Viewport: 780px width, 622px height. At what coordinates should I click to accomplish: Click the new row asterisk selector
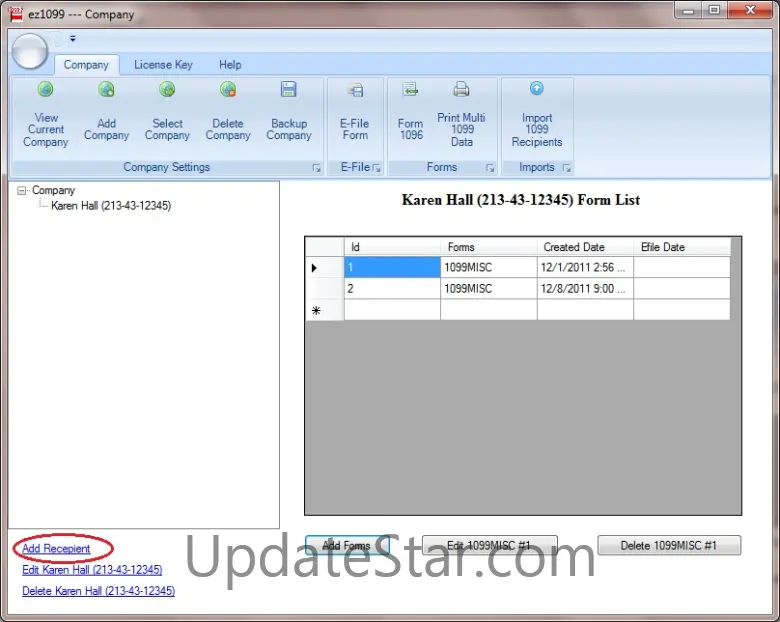325,310
